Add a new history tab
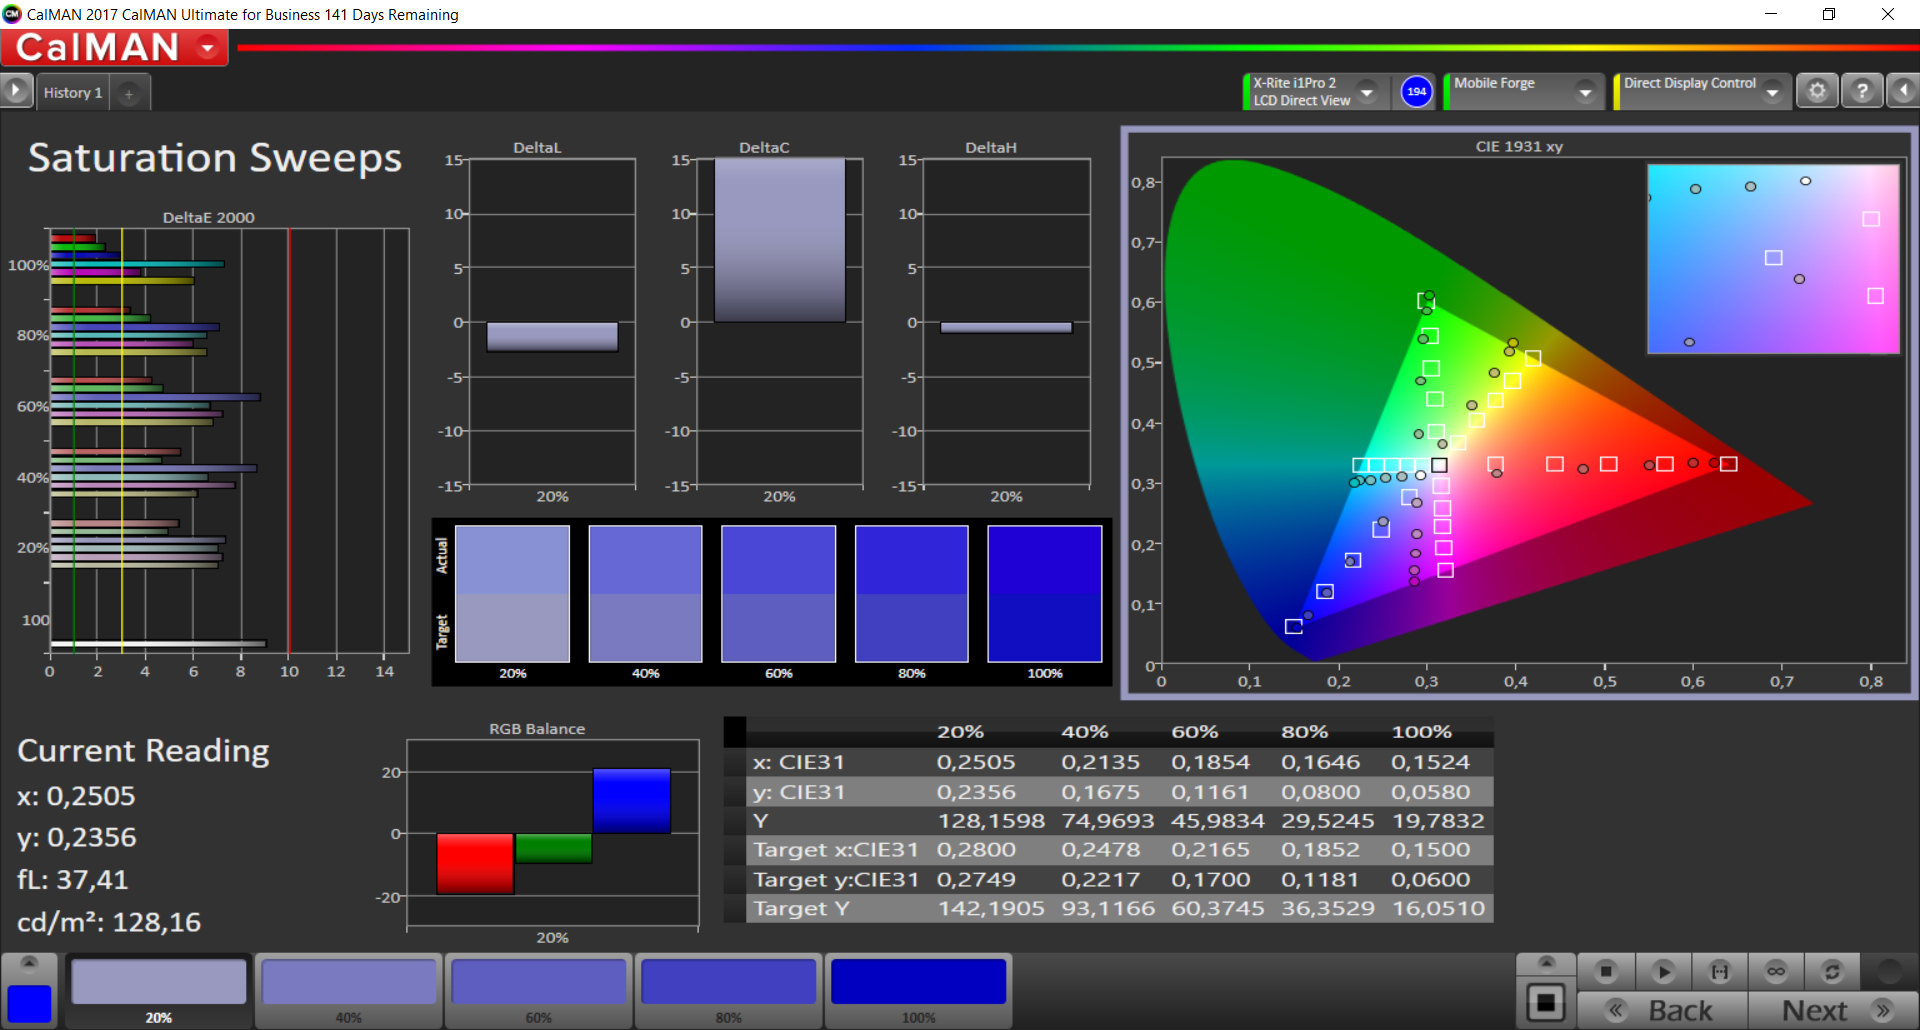This screenshot has height=1030, width=1920. coord(129,93)
